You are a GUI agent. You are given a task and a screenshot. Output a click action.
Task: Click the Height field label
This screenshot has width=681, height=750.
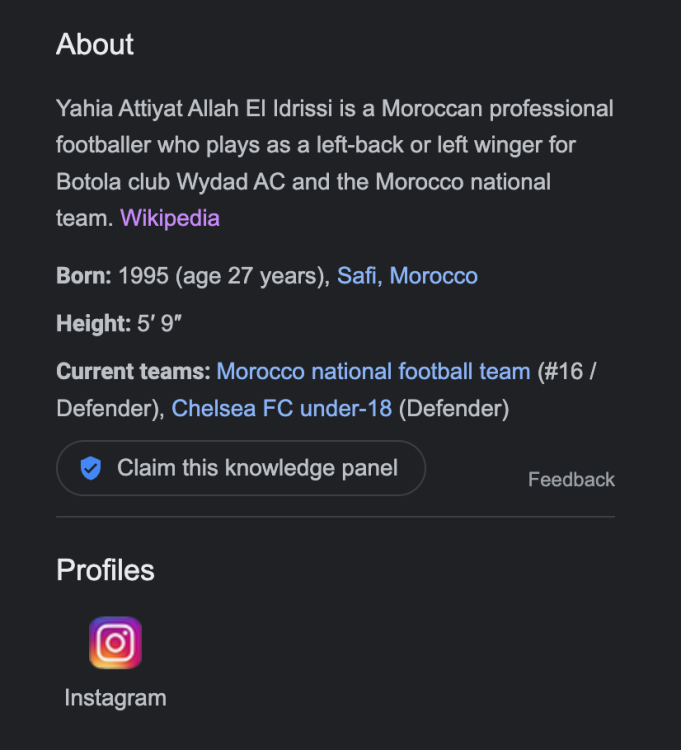93,324
